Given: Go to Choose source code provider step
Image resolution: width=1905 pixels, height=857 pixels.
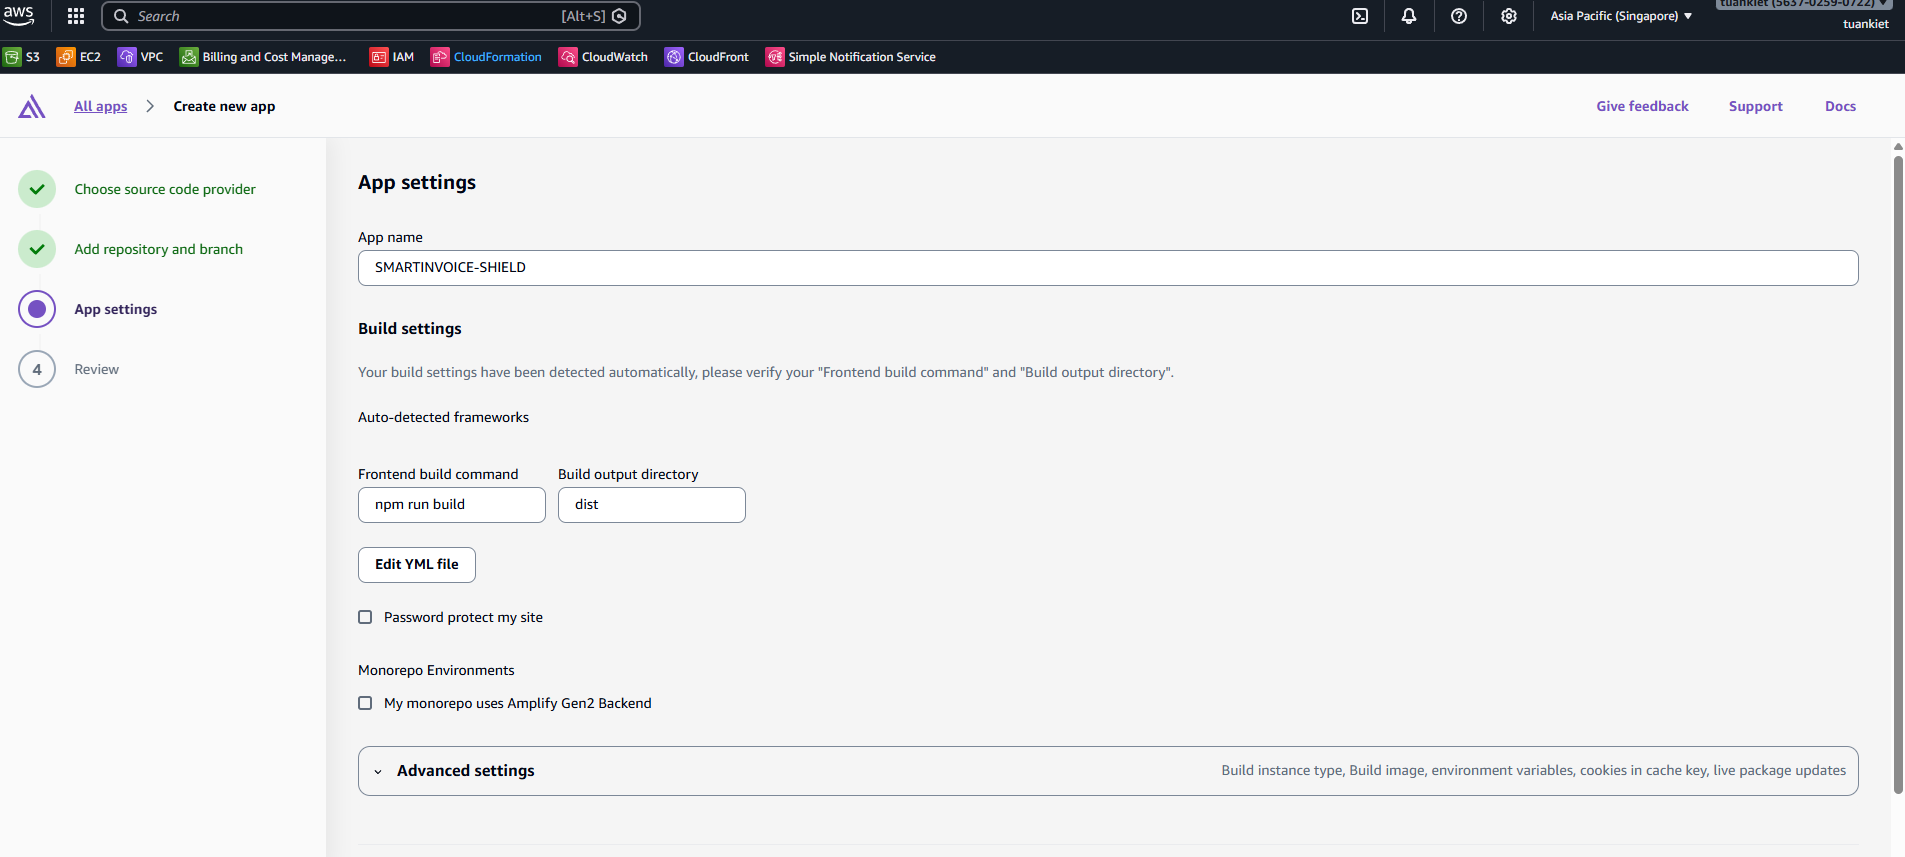Looking at the screenshot, I should pos(164,189).
